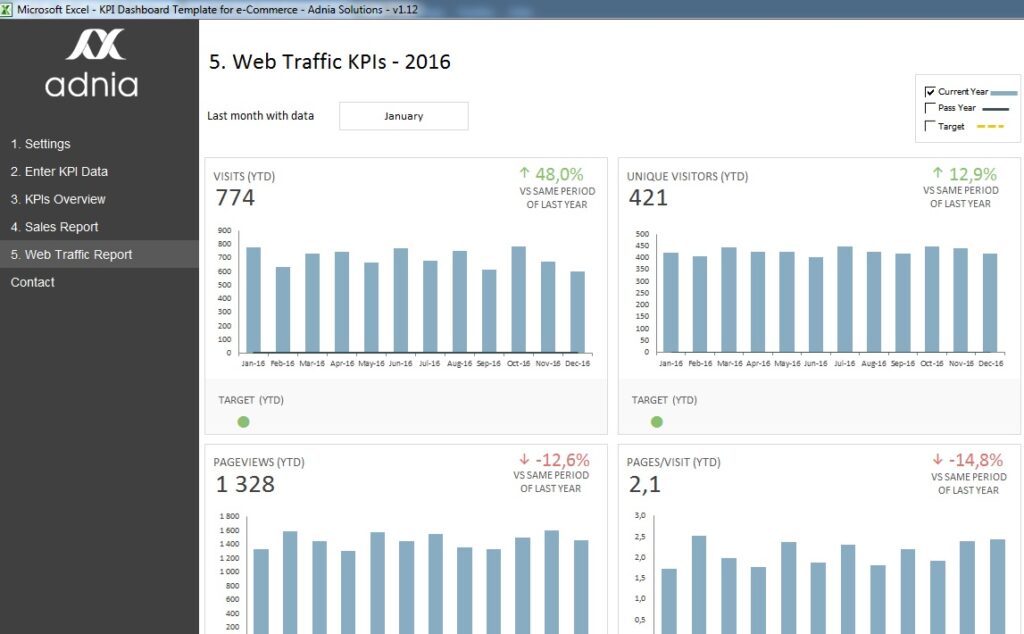
Task: Check the Target checkbox in the legend
Action: pos(930,124)
